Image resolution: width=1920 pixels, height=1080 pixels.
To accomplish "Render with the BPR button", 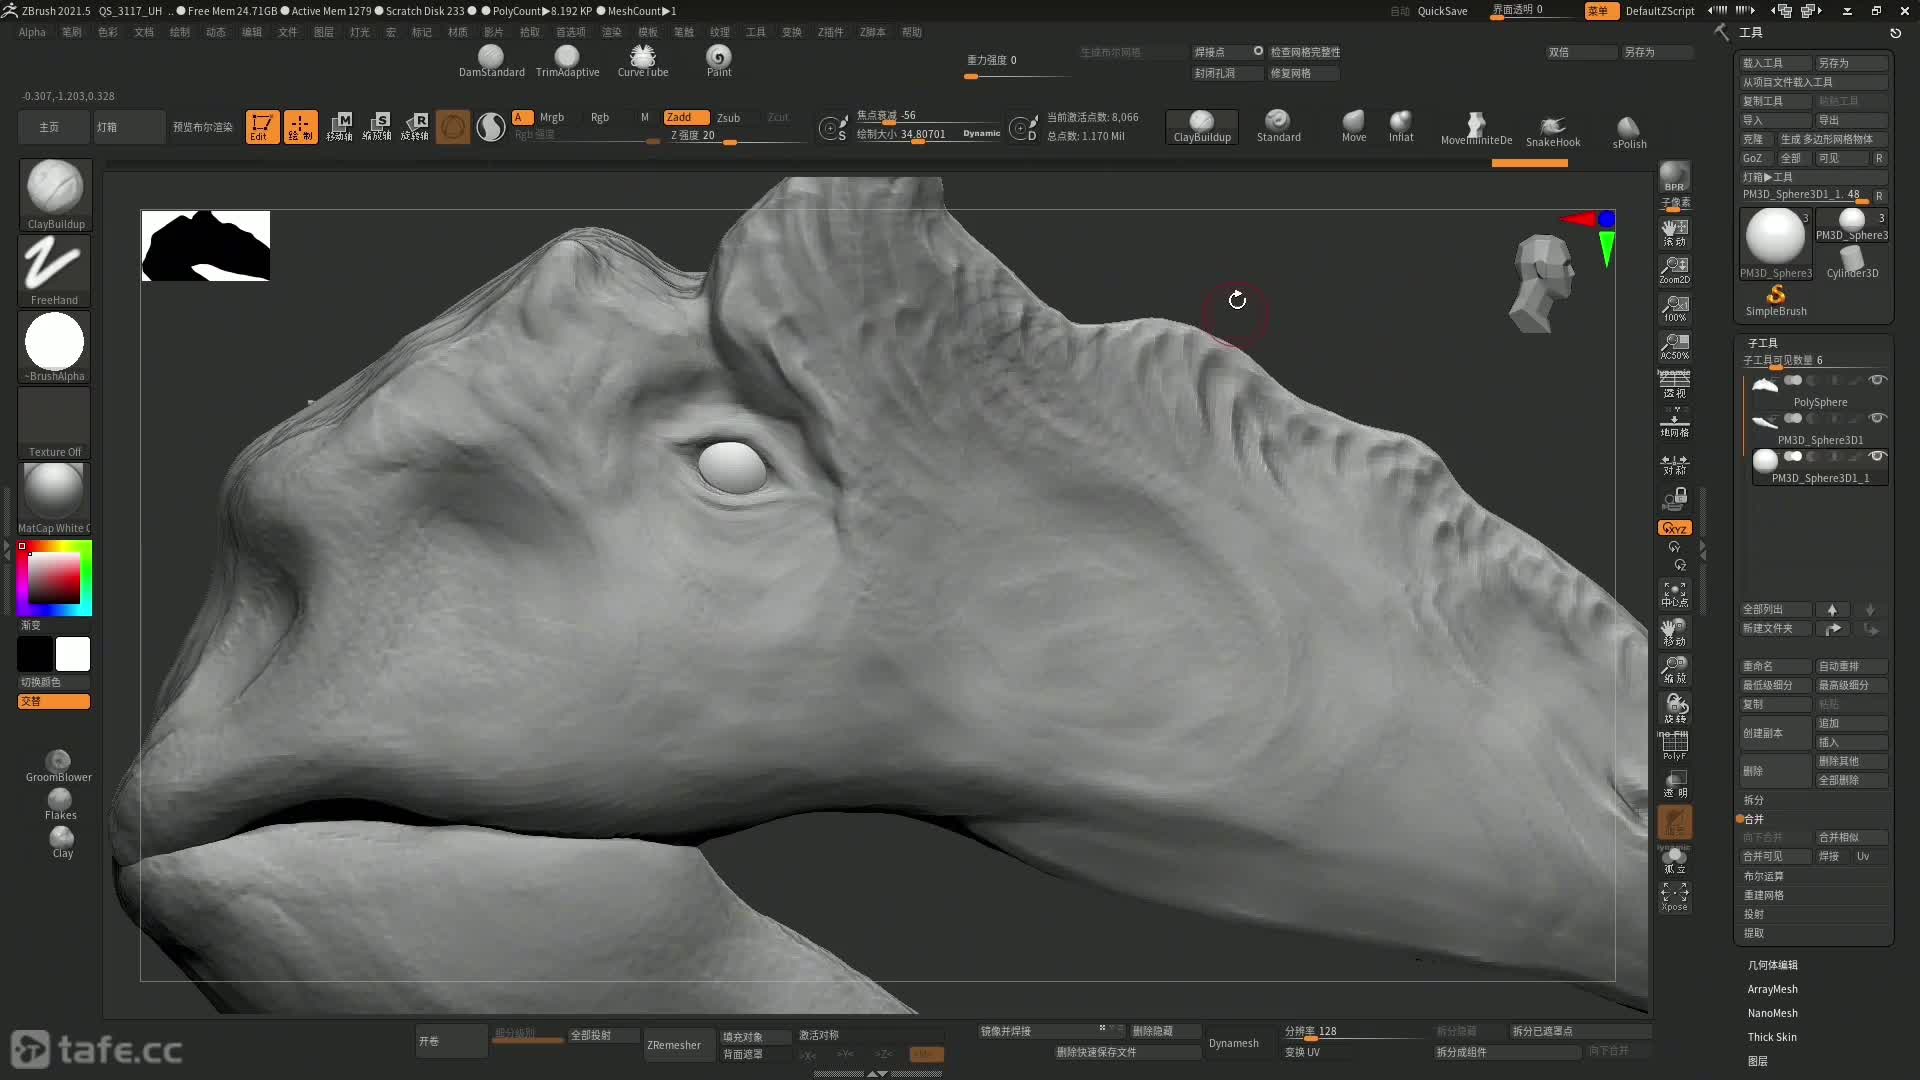I will pos(1674,177).
